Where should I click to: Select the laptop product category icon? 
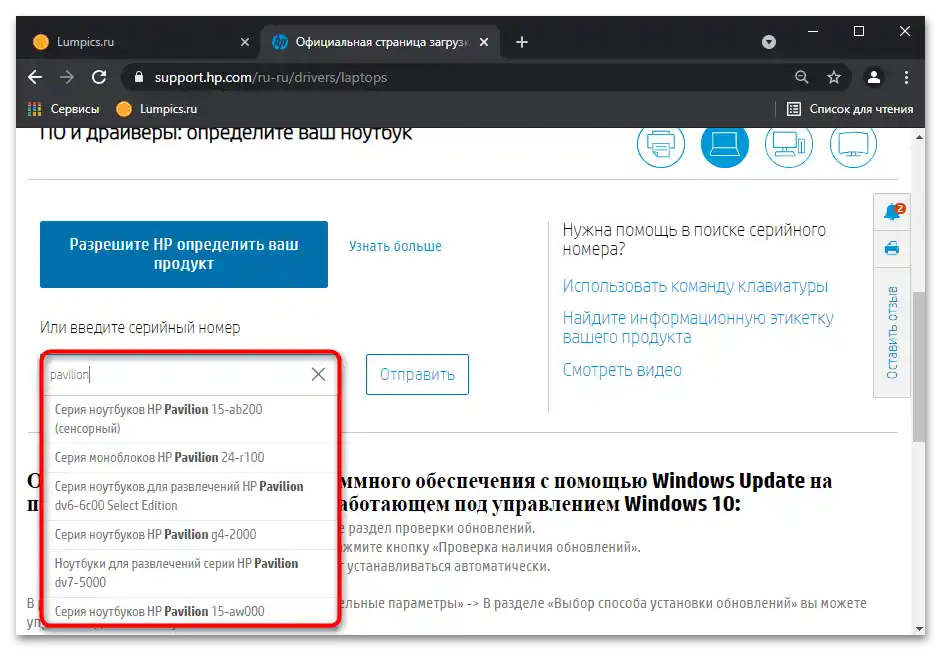tap(725, 144)
